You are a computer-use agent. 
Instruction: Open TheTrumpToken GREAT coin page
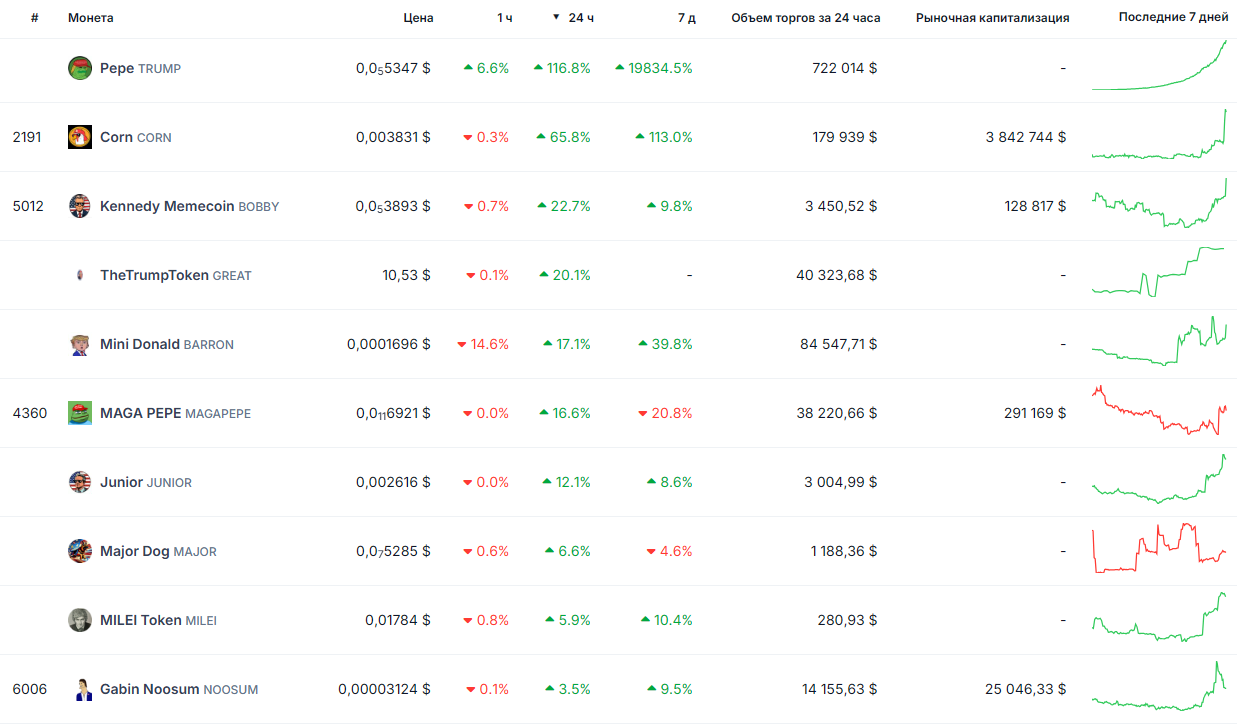pos(176,275)
